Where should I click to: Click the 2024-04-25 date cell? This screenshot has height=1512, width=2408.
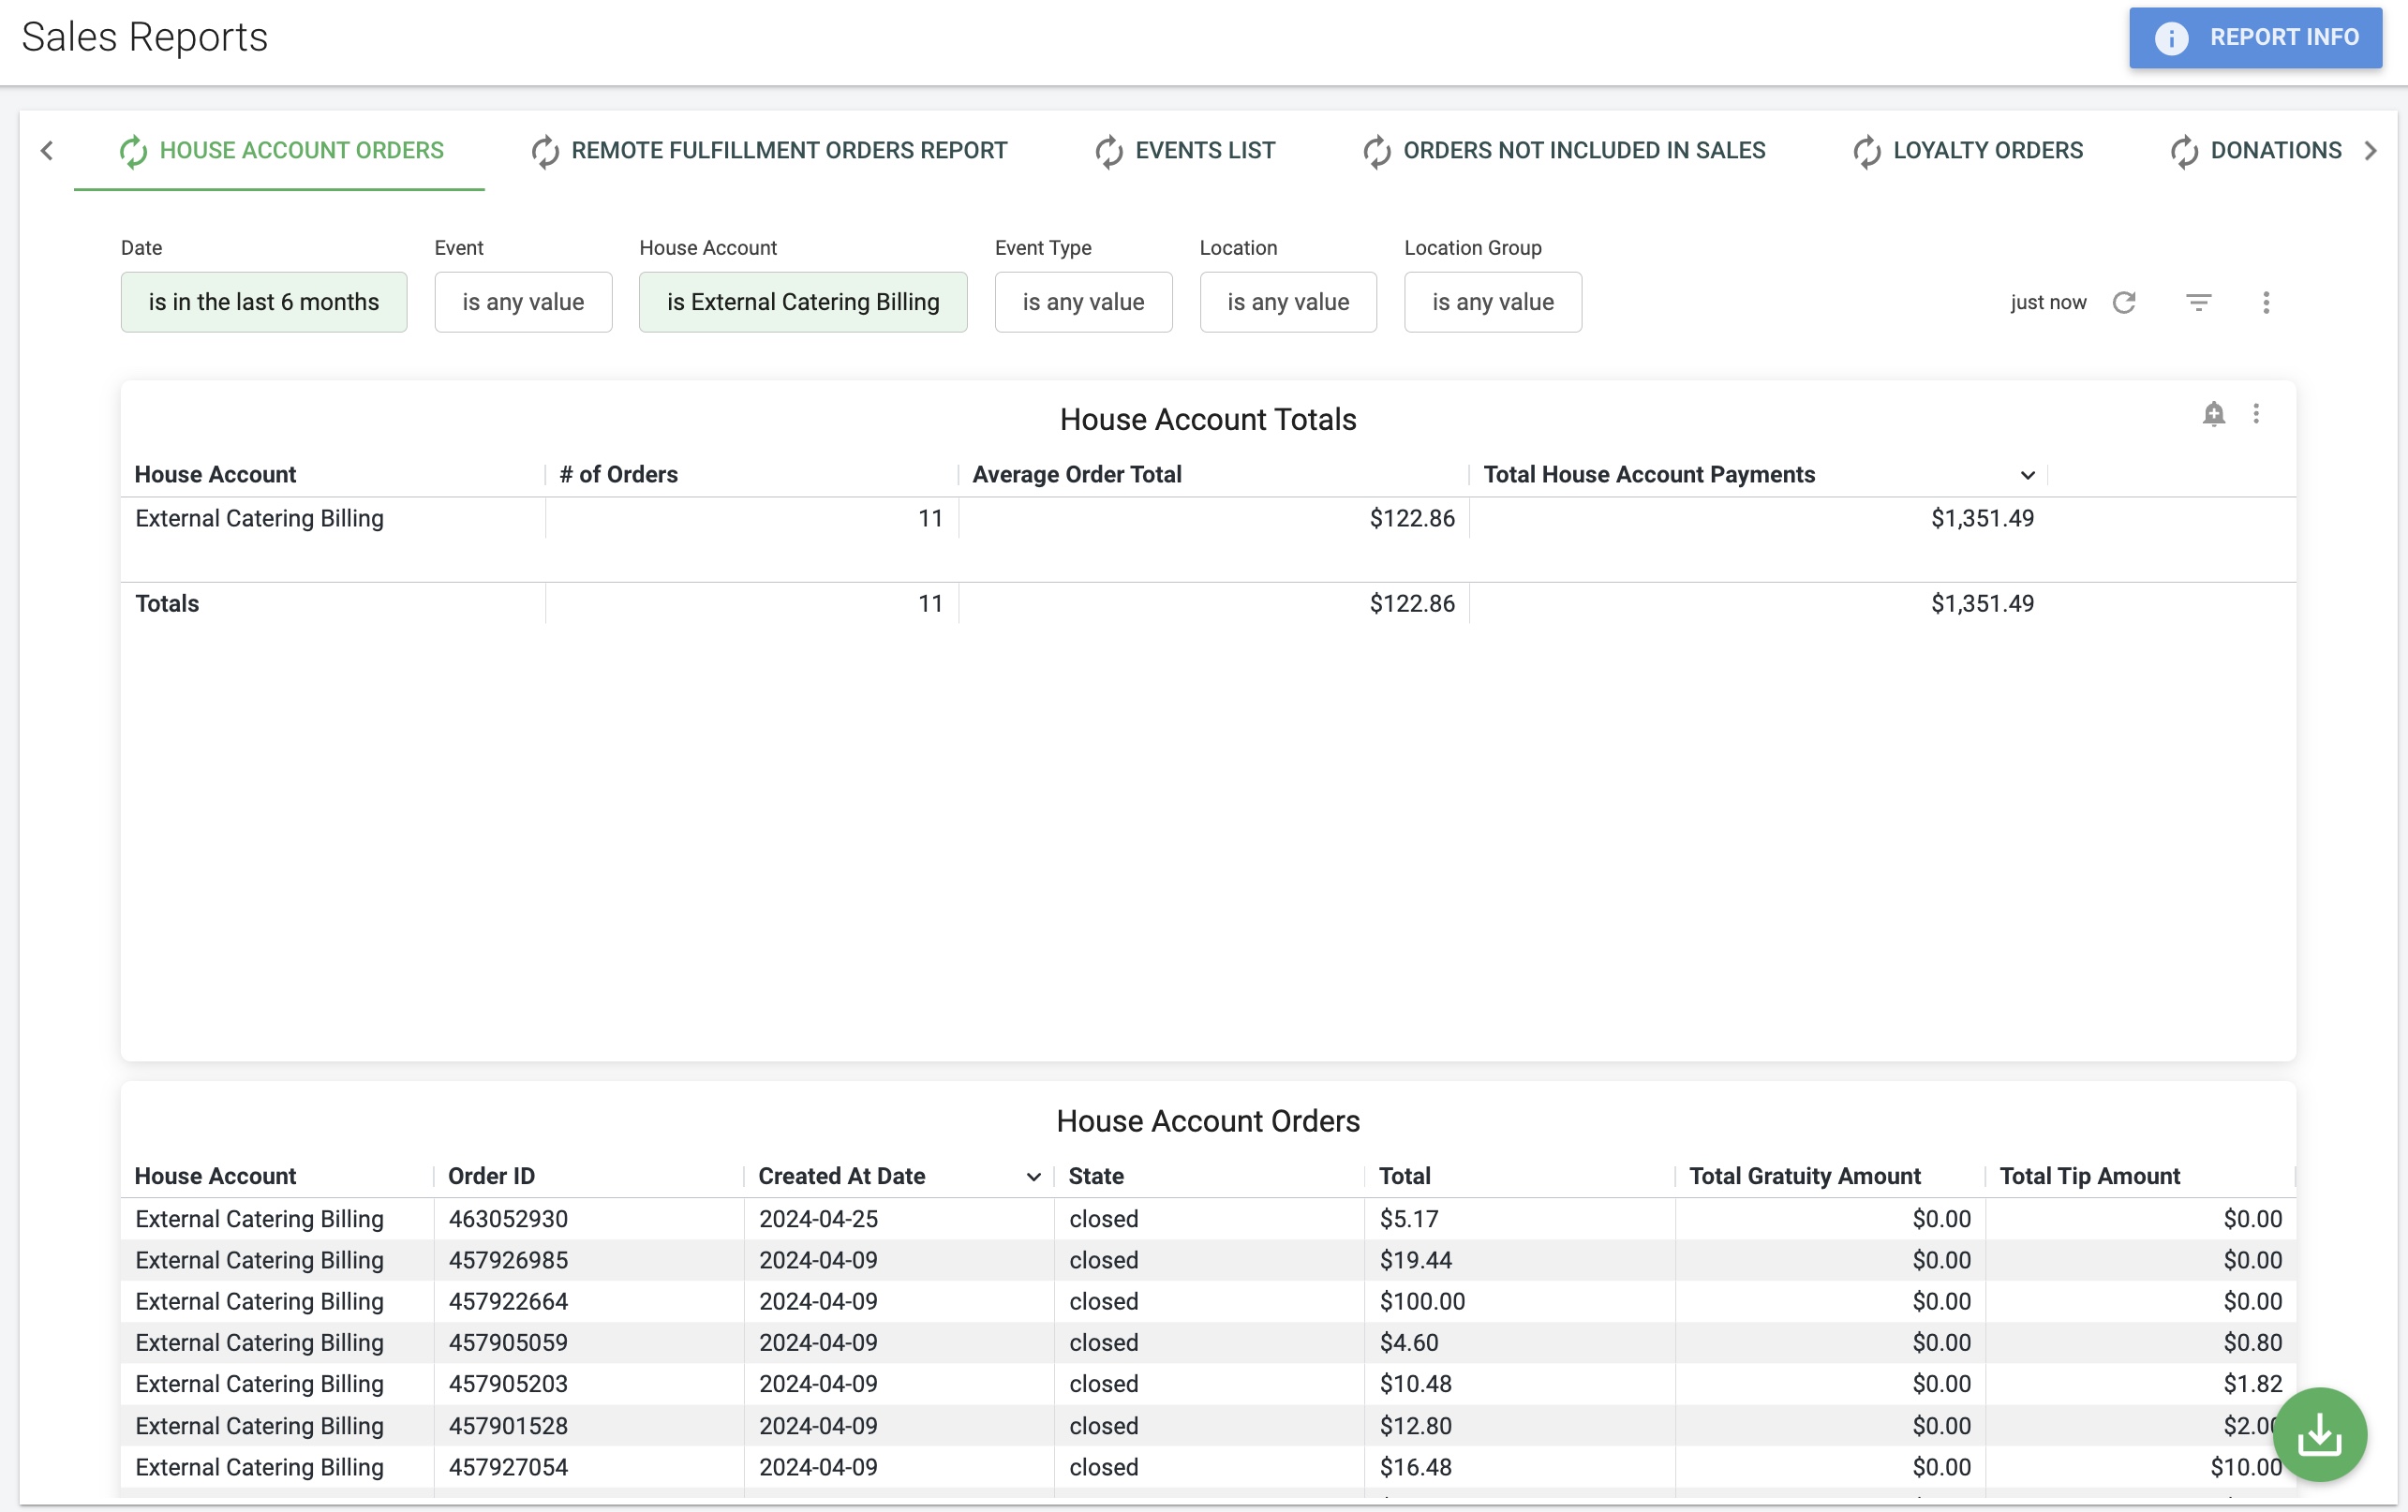(x=818, y=1220)
